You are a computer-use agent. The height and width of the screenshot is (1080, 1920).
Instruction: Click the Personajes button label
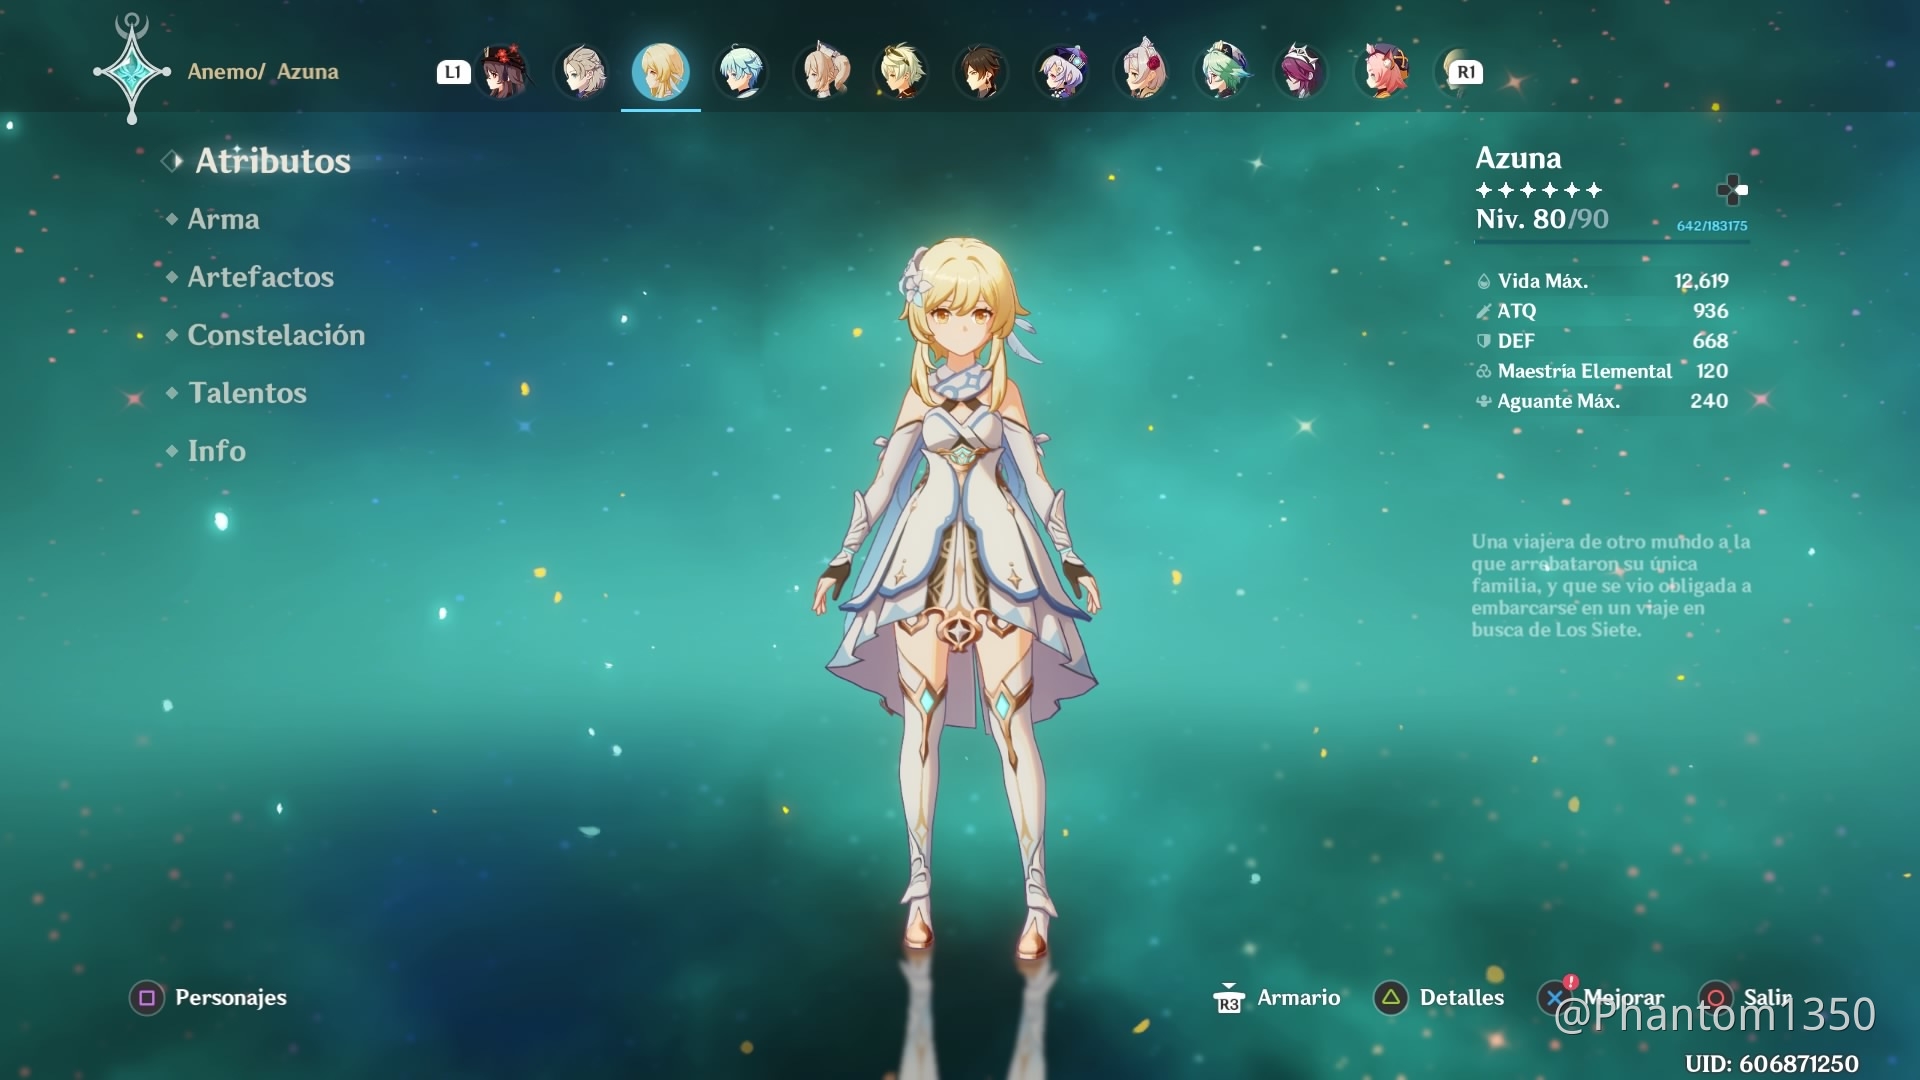pos(231,998)
